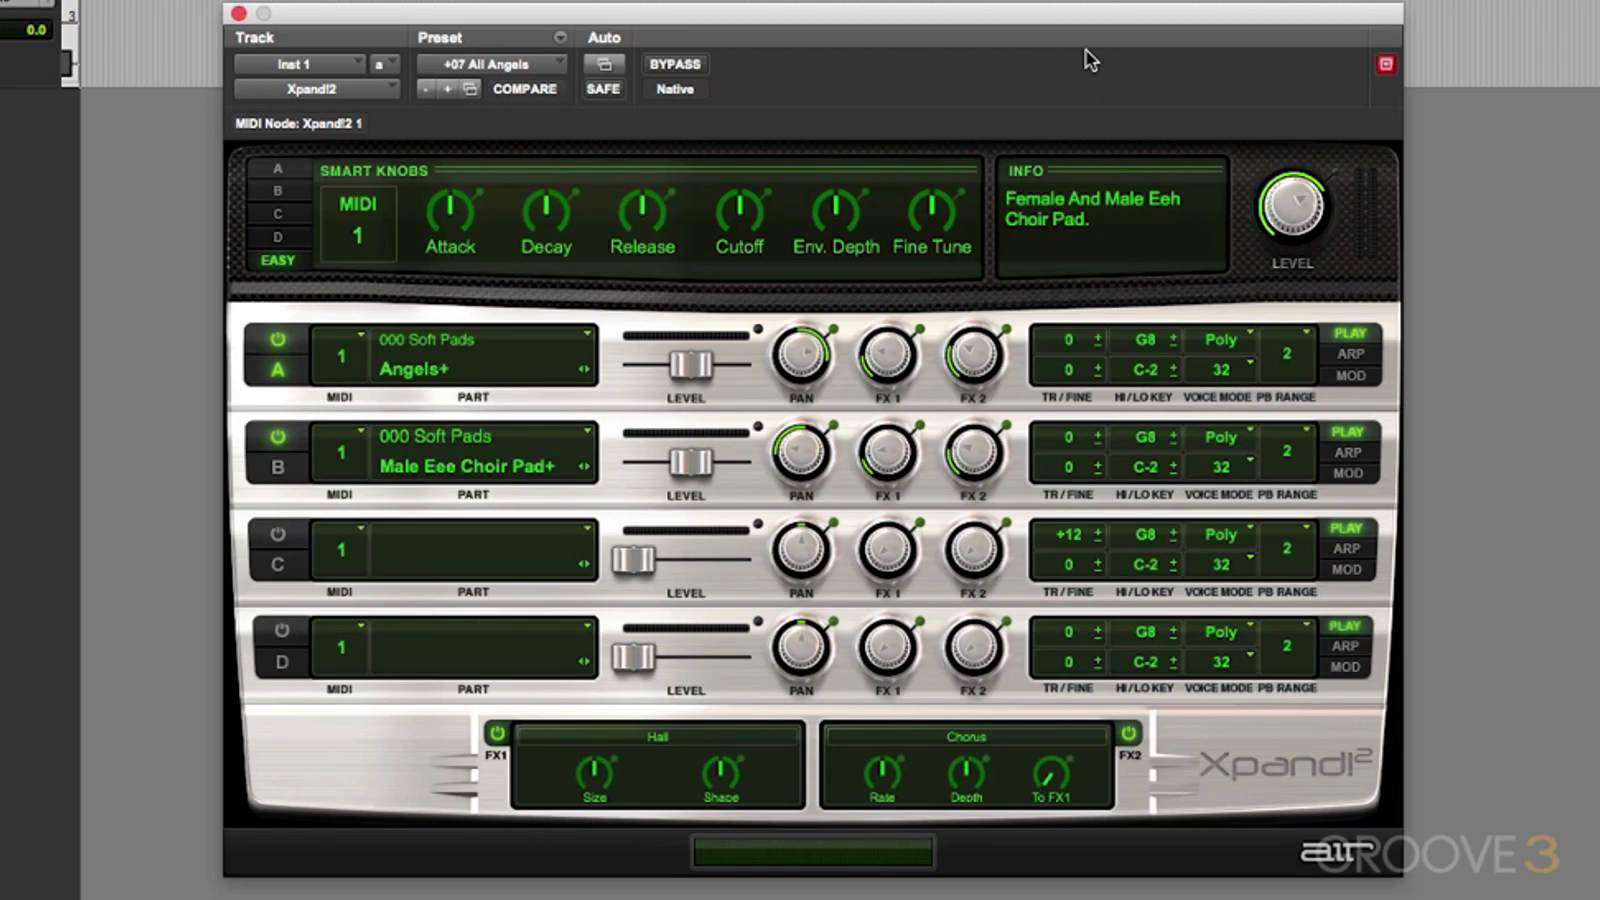Click the Cutoff smart knob

pos(739,211)
